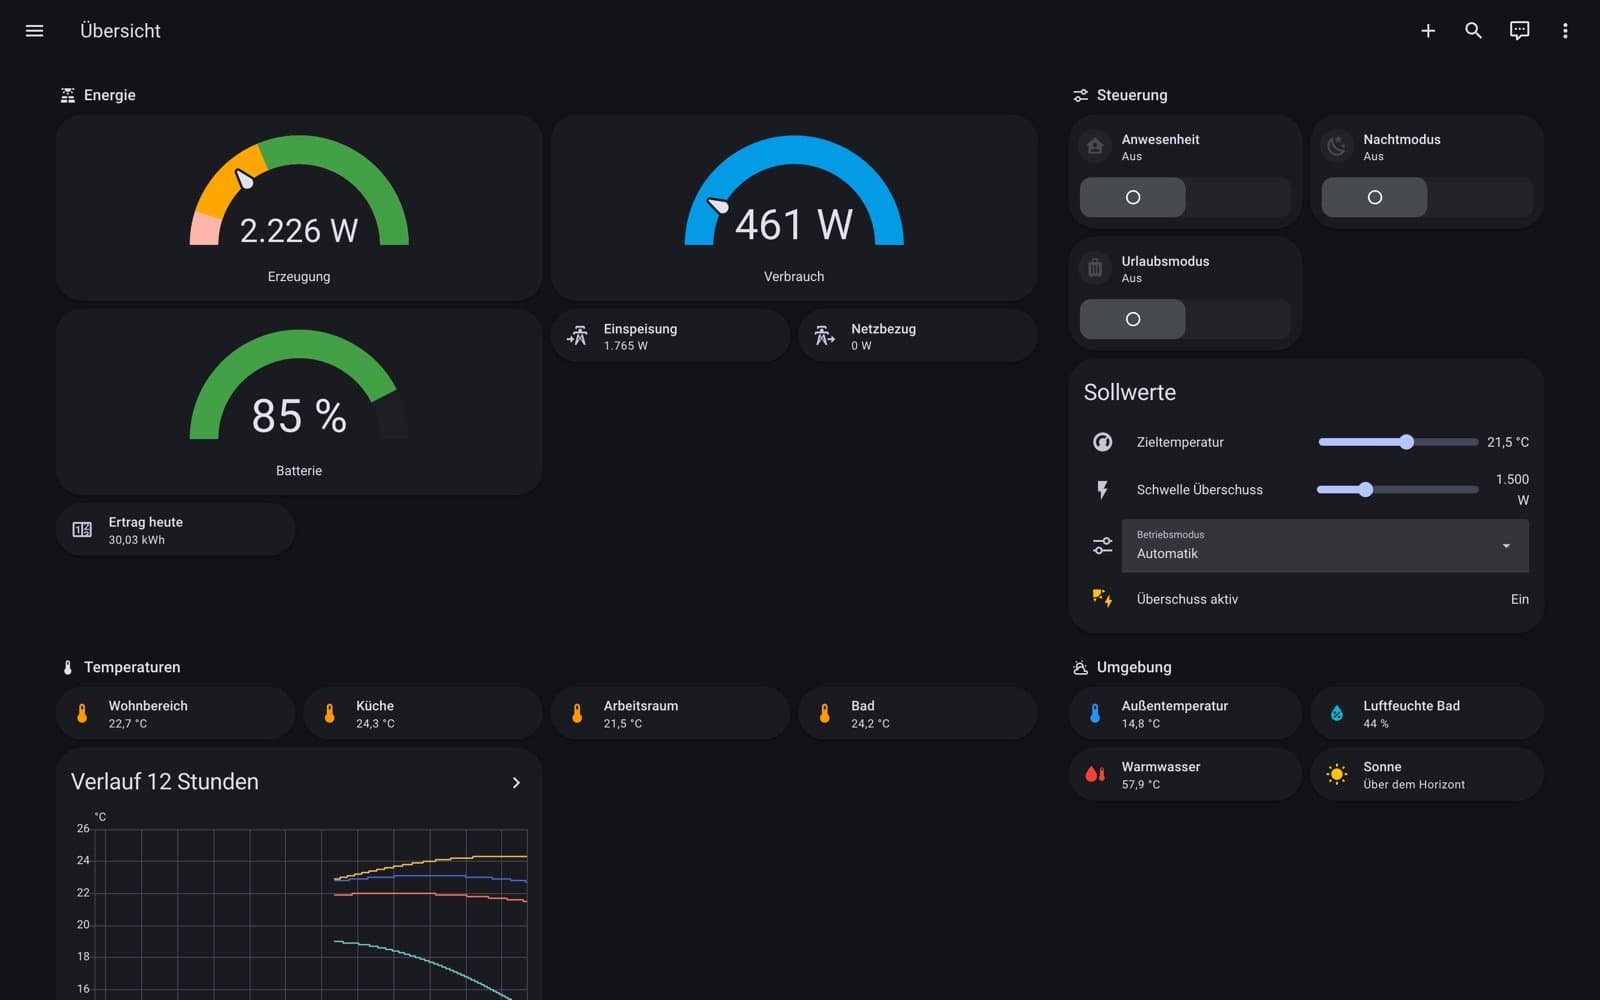Screen dimensions: 1600x1000
Task: Adjust the Zieltemperatur slider
Action: 1398,442
